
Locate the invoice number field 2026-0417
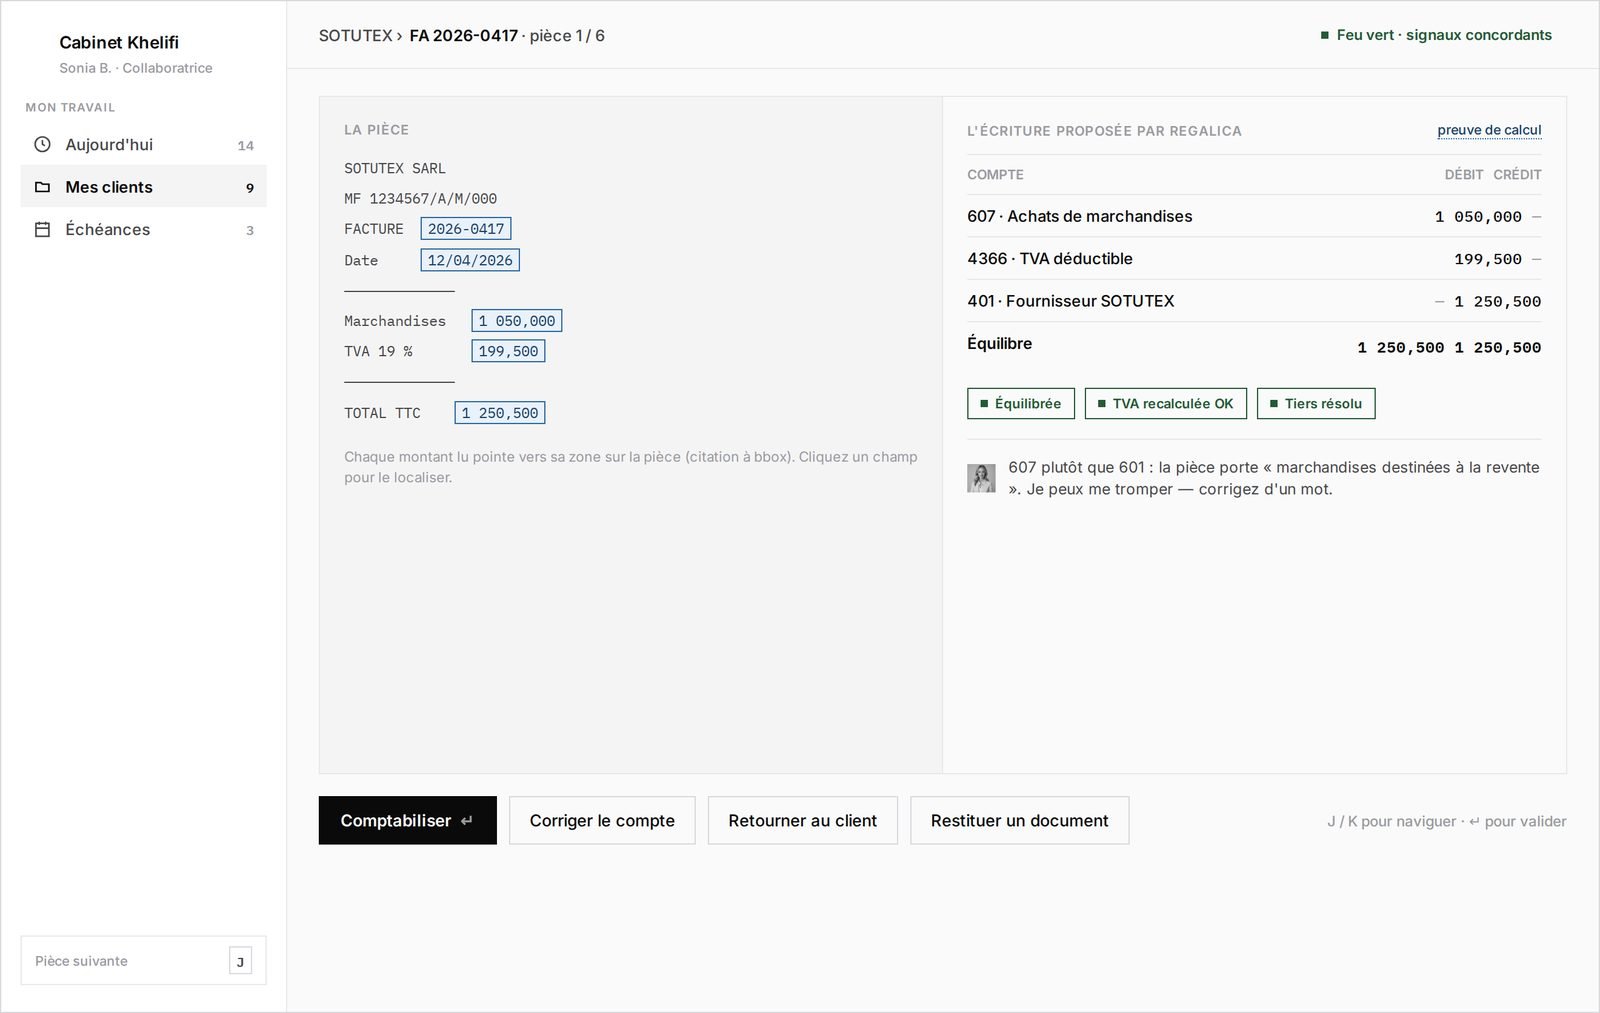466,229
